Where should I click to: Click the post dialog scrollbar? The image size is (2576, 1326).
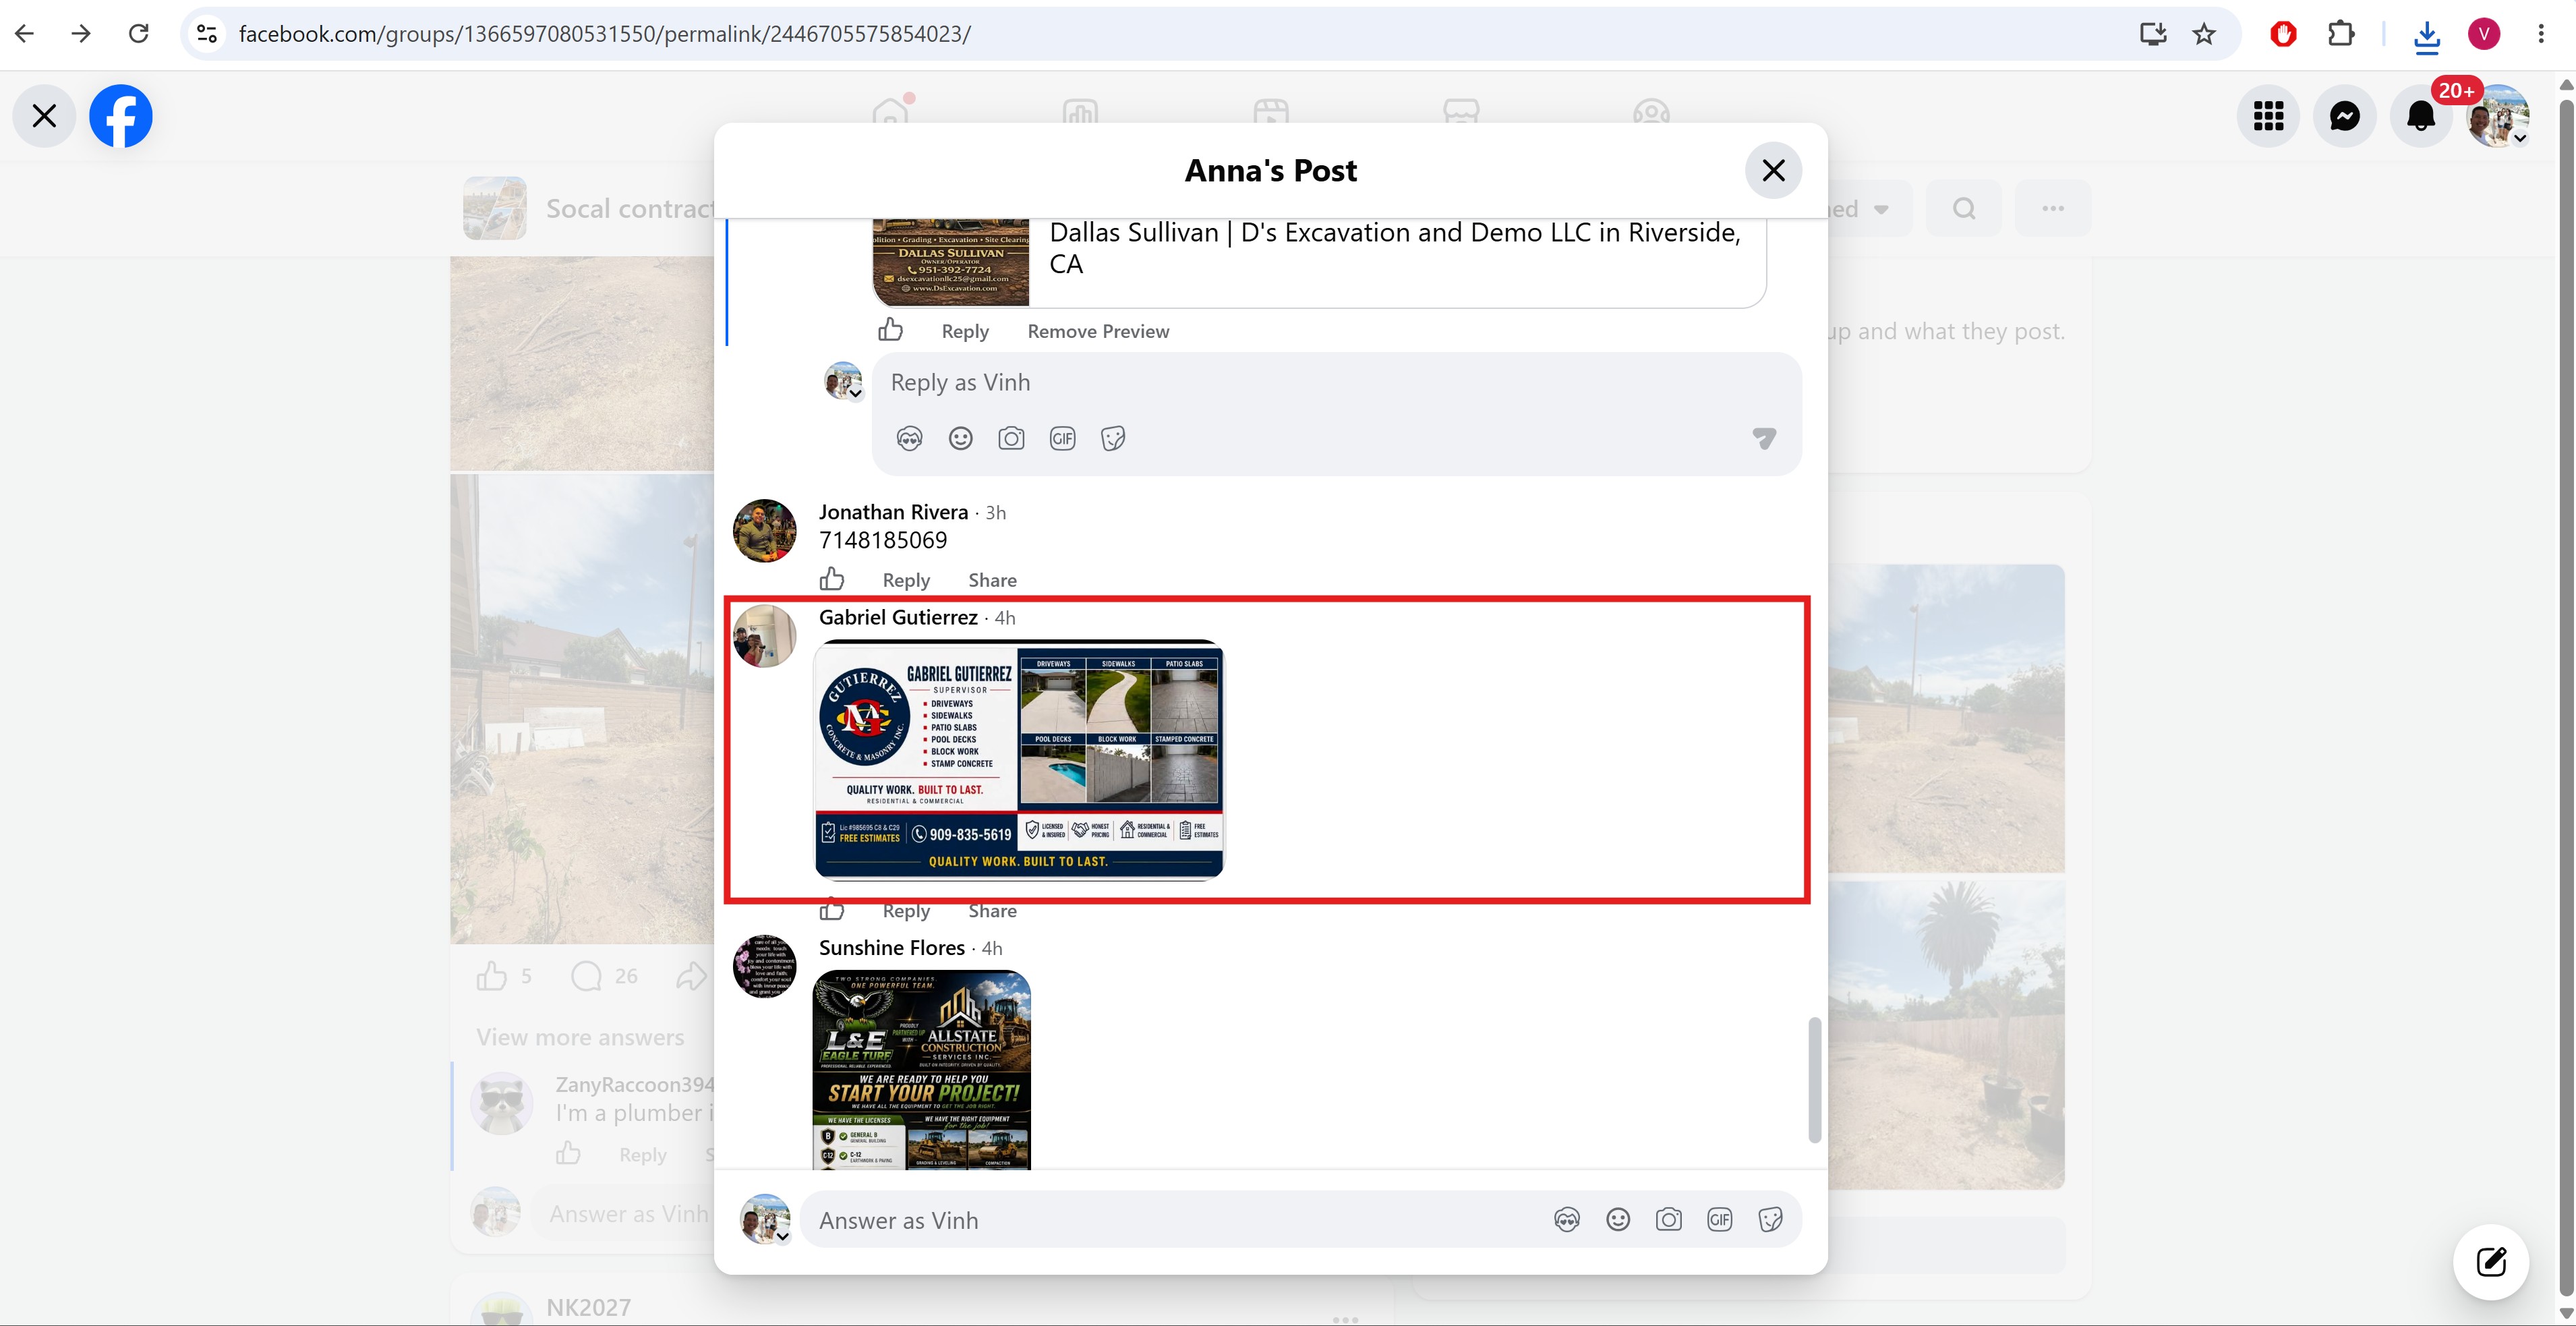(x=1815, y=1080)
